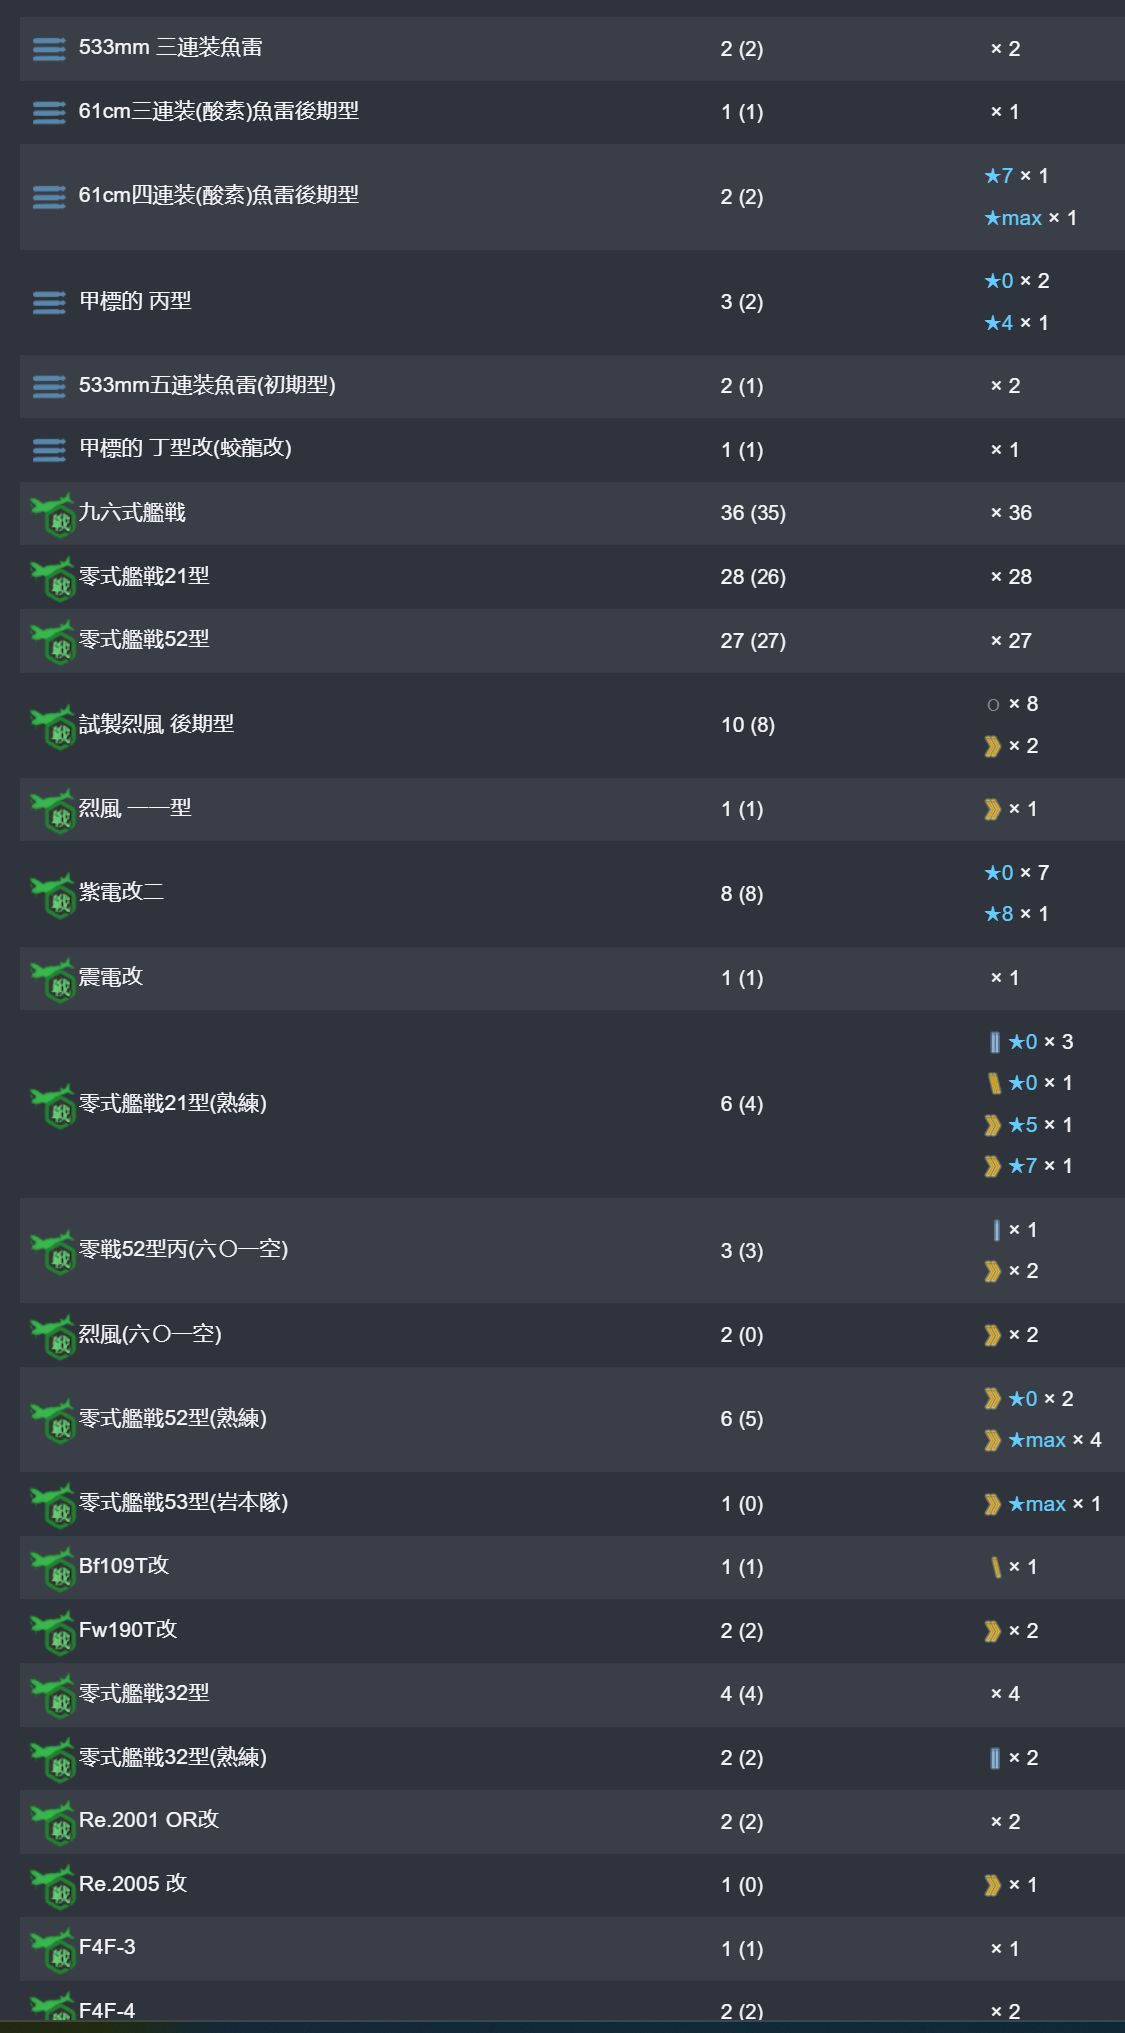The image size is (1125, 2033).
Task: Click blue proficiency bars in 零式艦戦32型(熟練) row
Action: (994, 1758)
